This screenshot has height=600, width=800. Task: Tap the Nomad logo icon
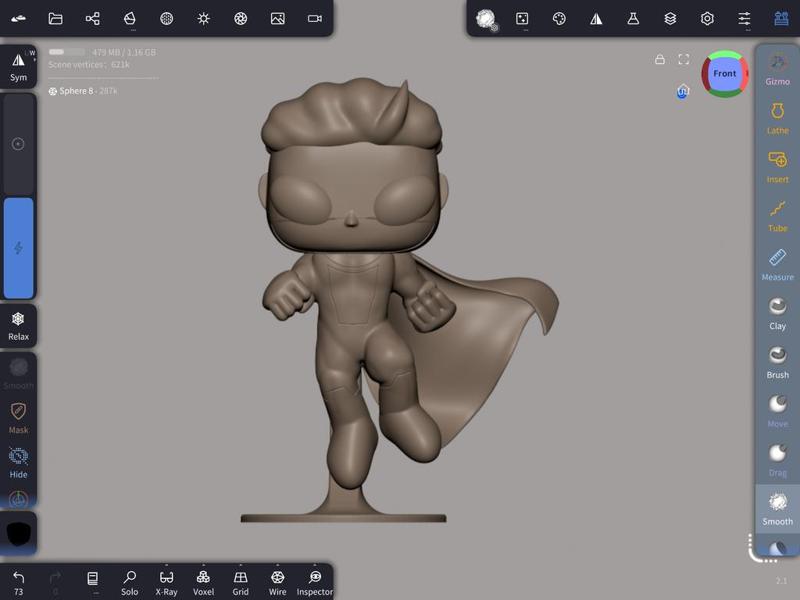(x=18, y=19)
